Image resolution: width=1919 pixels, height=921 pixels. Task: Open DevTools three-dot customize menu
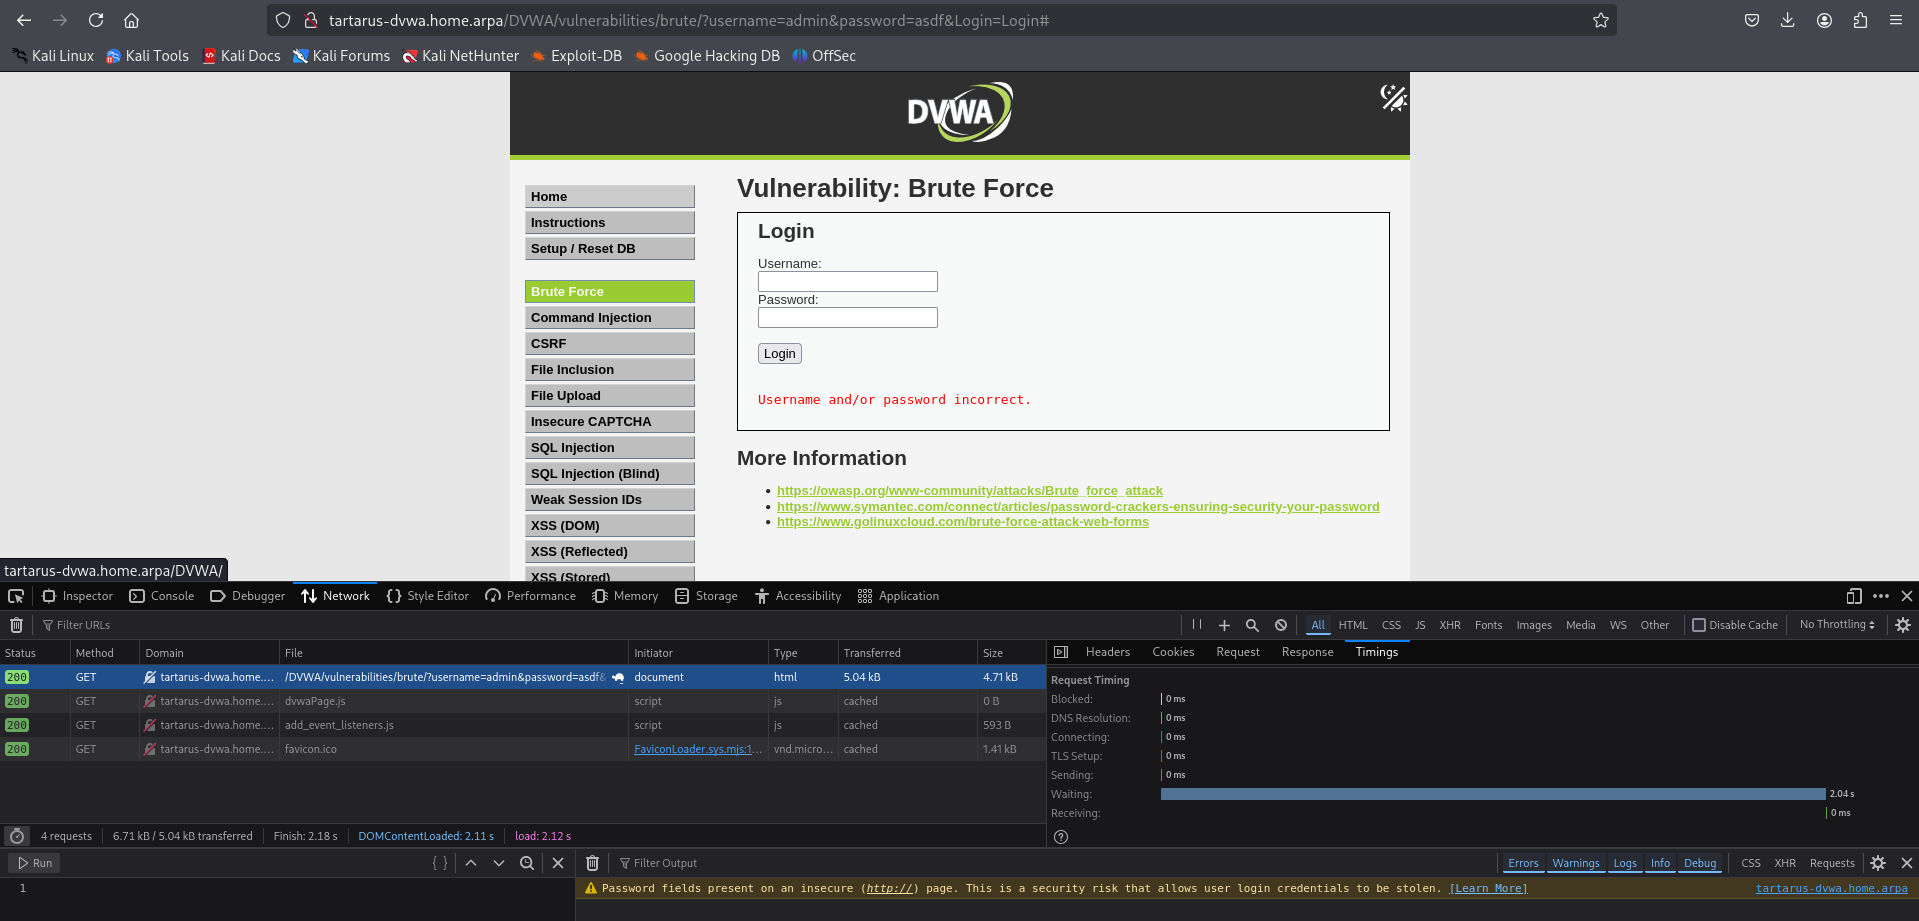(x=1881, y=596)
